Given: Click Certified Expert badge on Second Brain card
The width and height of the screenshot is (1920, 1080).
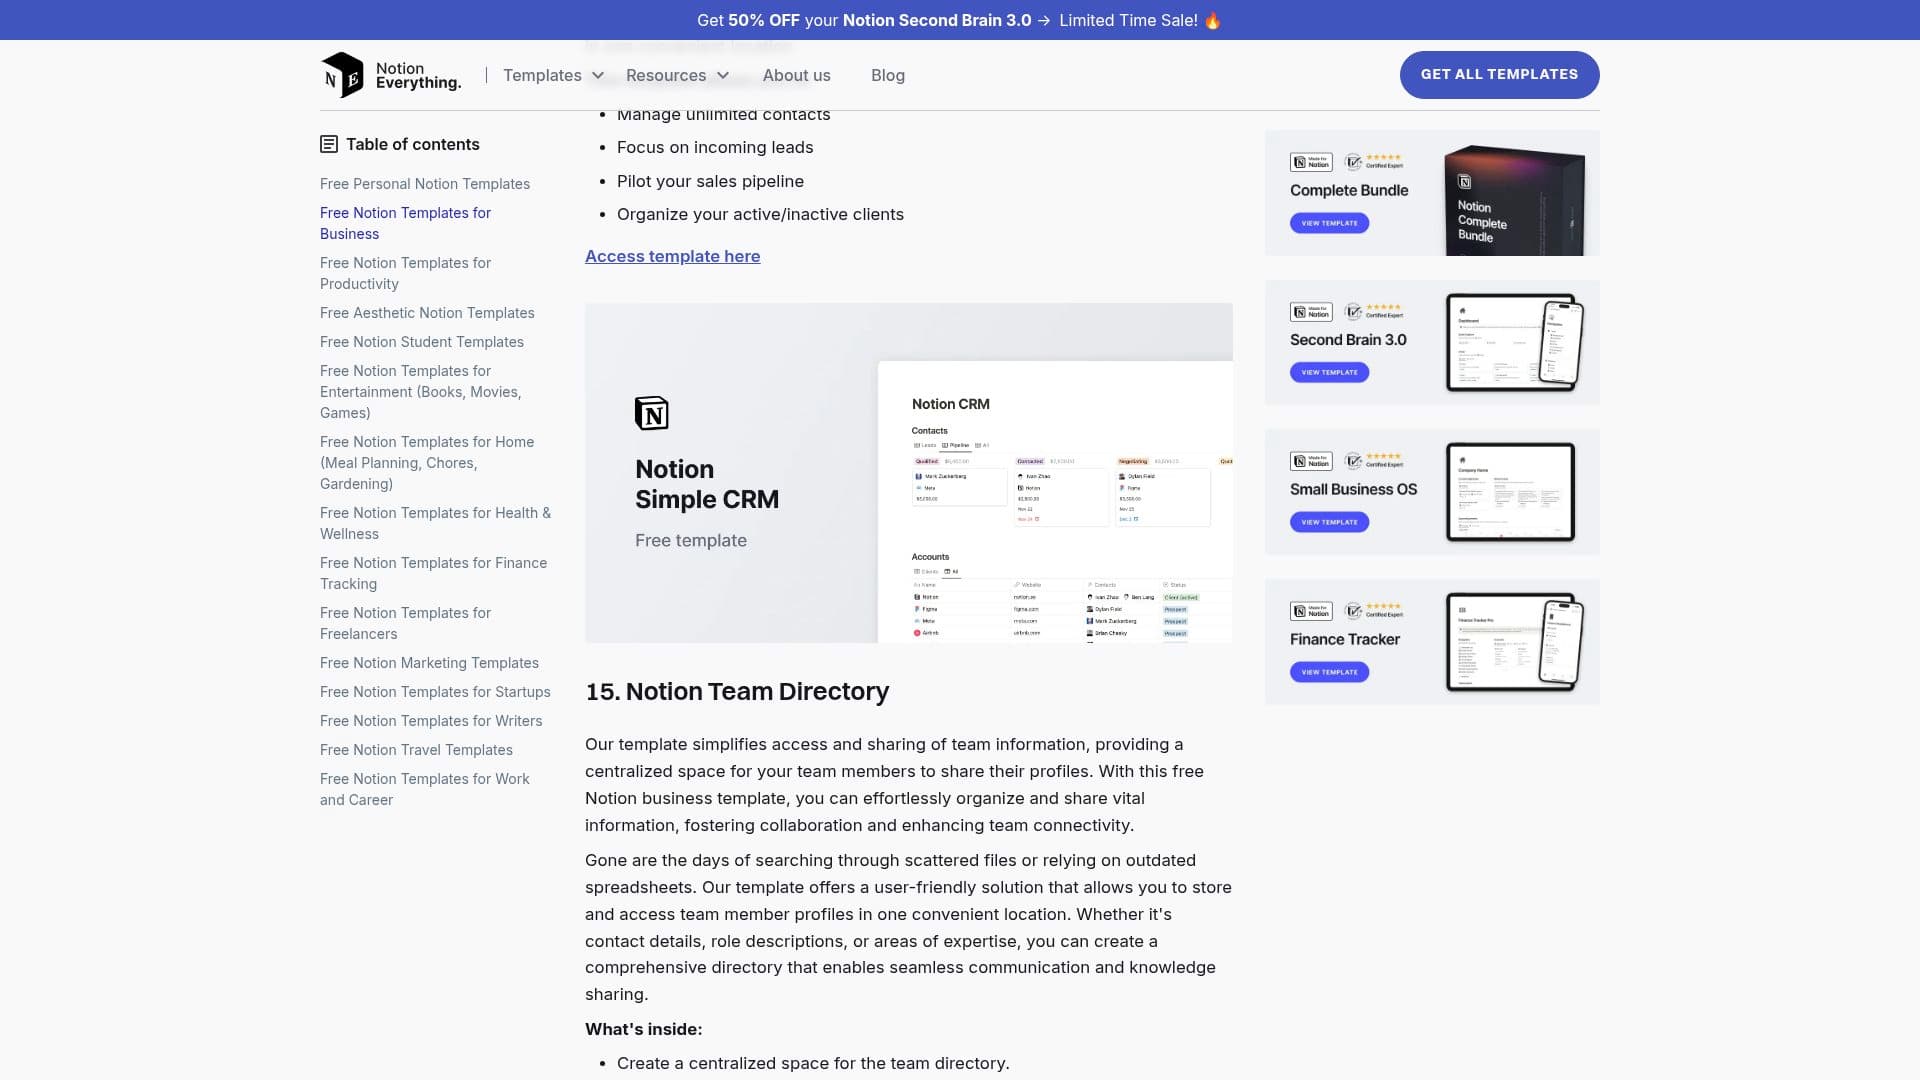Looking at the screenshot, I should 1374,311.
